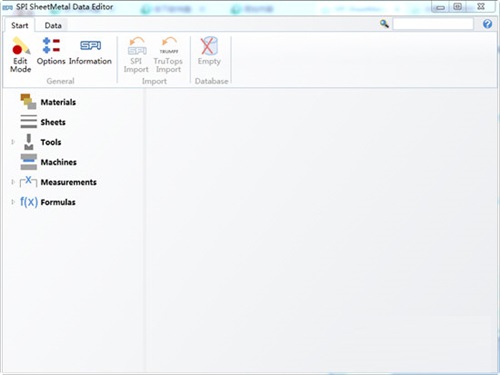Expand the Measurements tree node

click(x=13, y=182)
